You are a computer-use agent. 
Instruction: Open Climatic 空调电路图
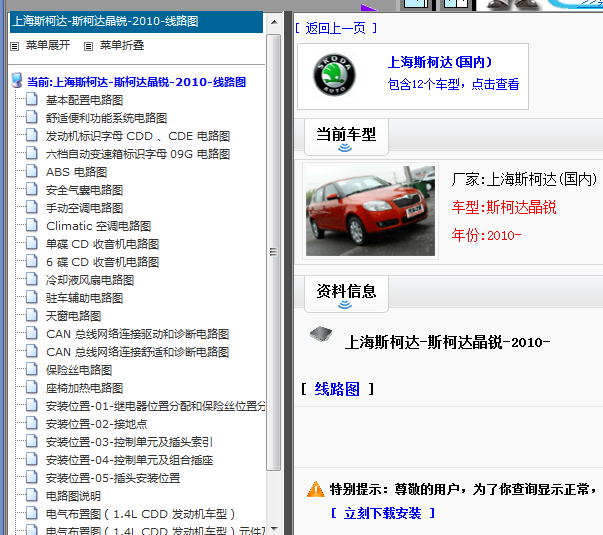(98, 226)
